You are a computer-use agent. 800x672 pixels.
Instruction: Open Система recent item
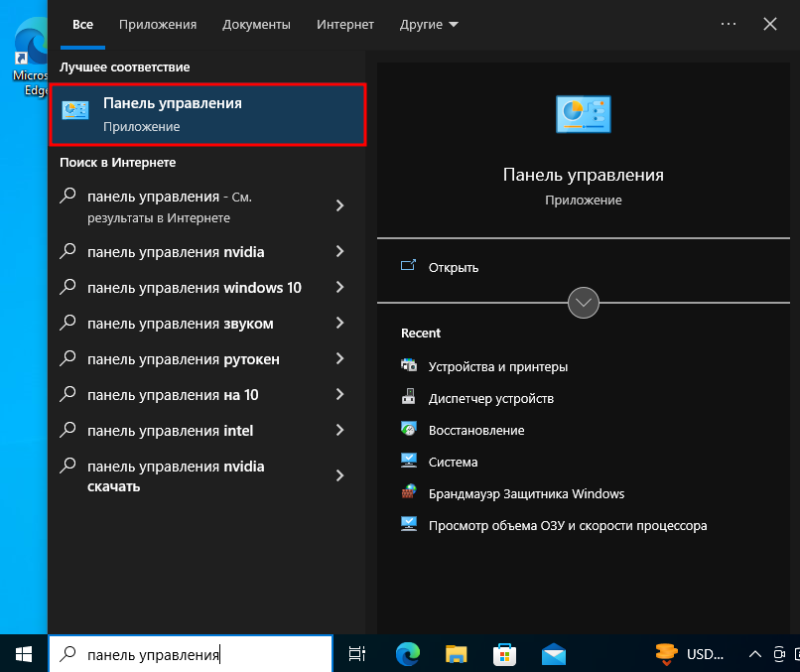[453, 462]
